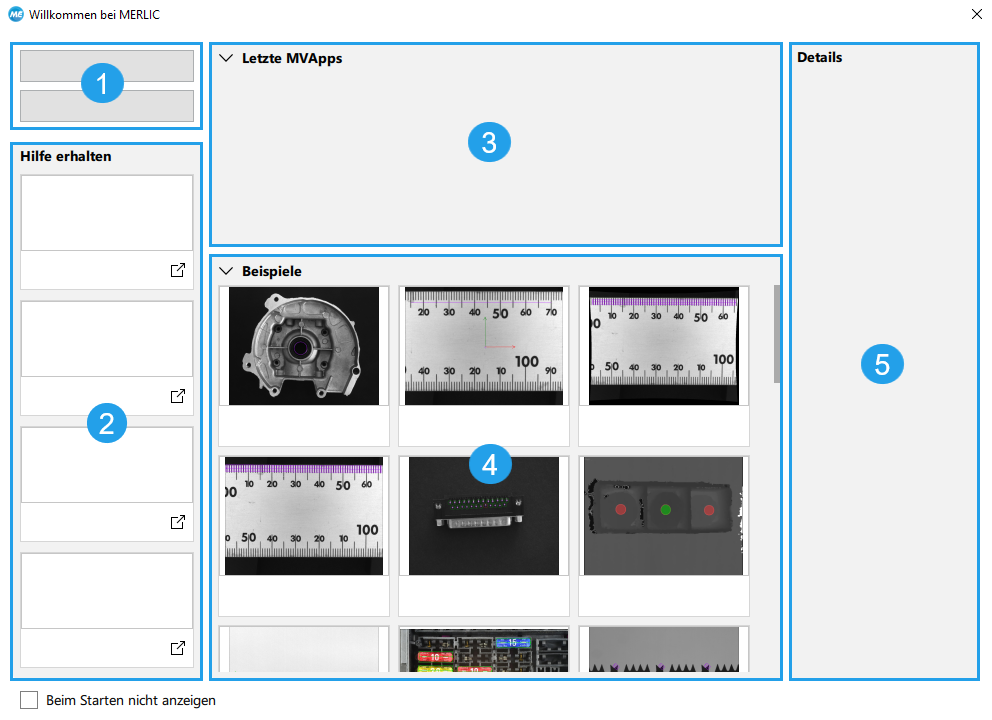The height and width of the screenshot is (720, 992).
Task: Open the third help card's external link icon
Action: pyautogui.click(x=177, y=522)
